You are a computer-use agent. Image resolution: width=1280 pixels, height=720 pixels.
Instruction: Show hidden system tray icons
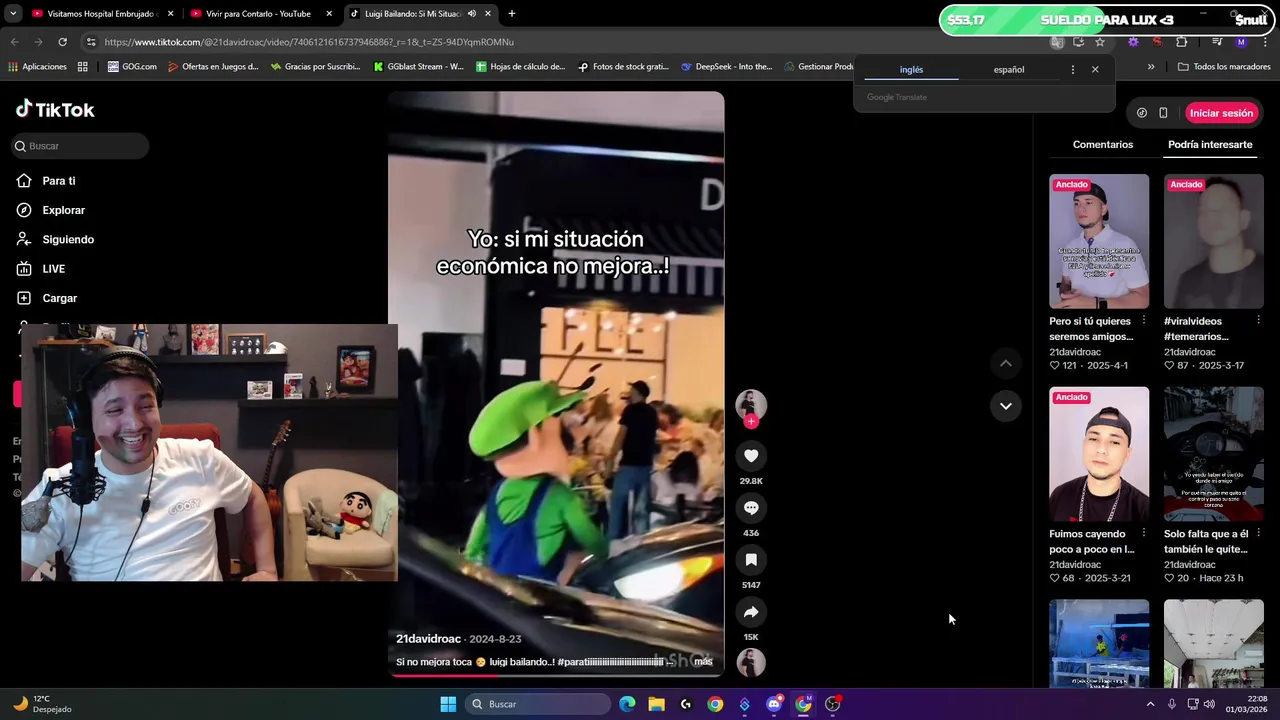point(1150,704)
